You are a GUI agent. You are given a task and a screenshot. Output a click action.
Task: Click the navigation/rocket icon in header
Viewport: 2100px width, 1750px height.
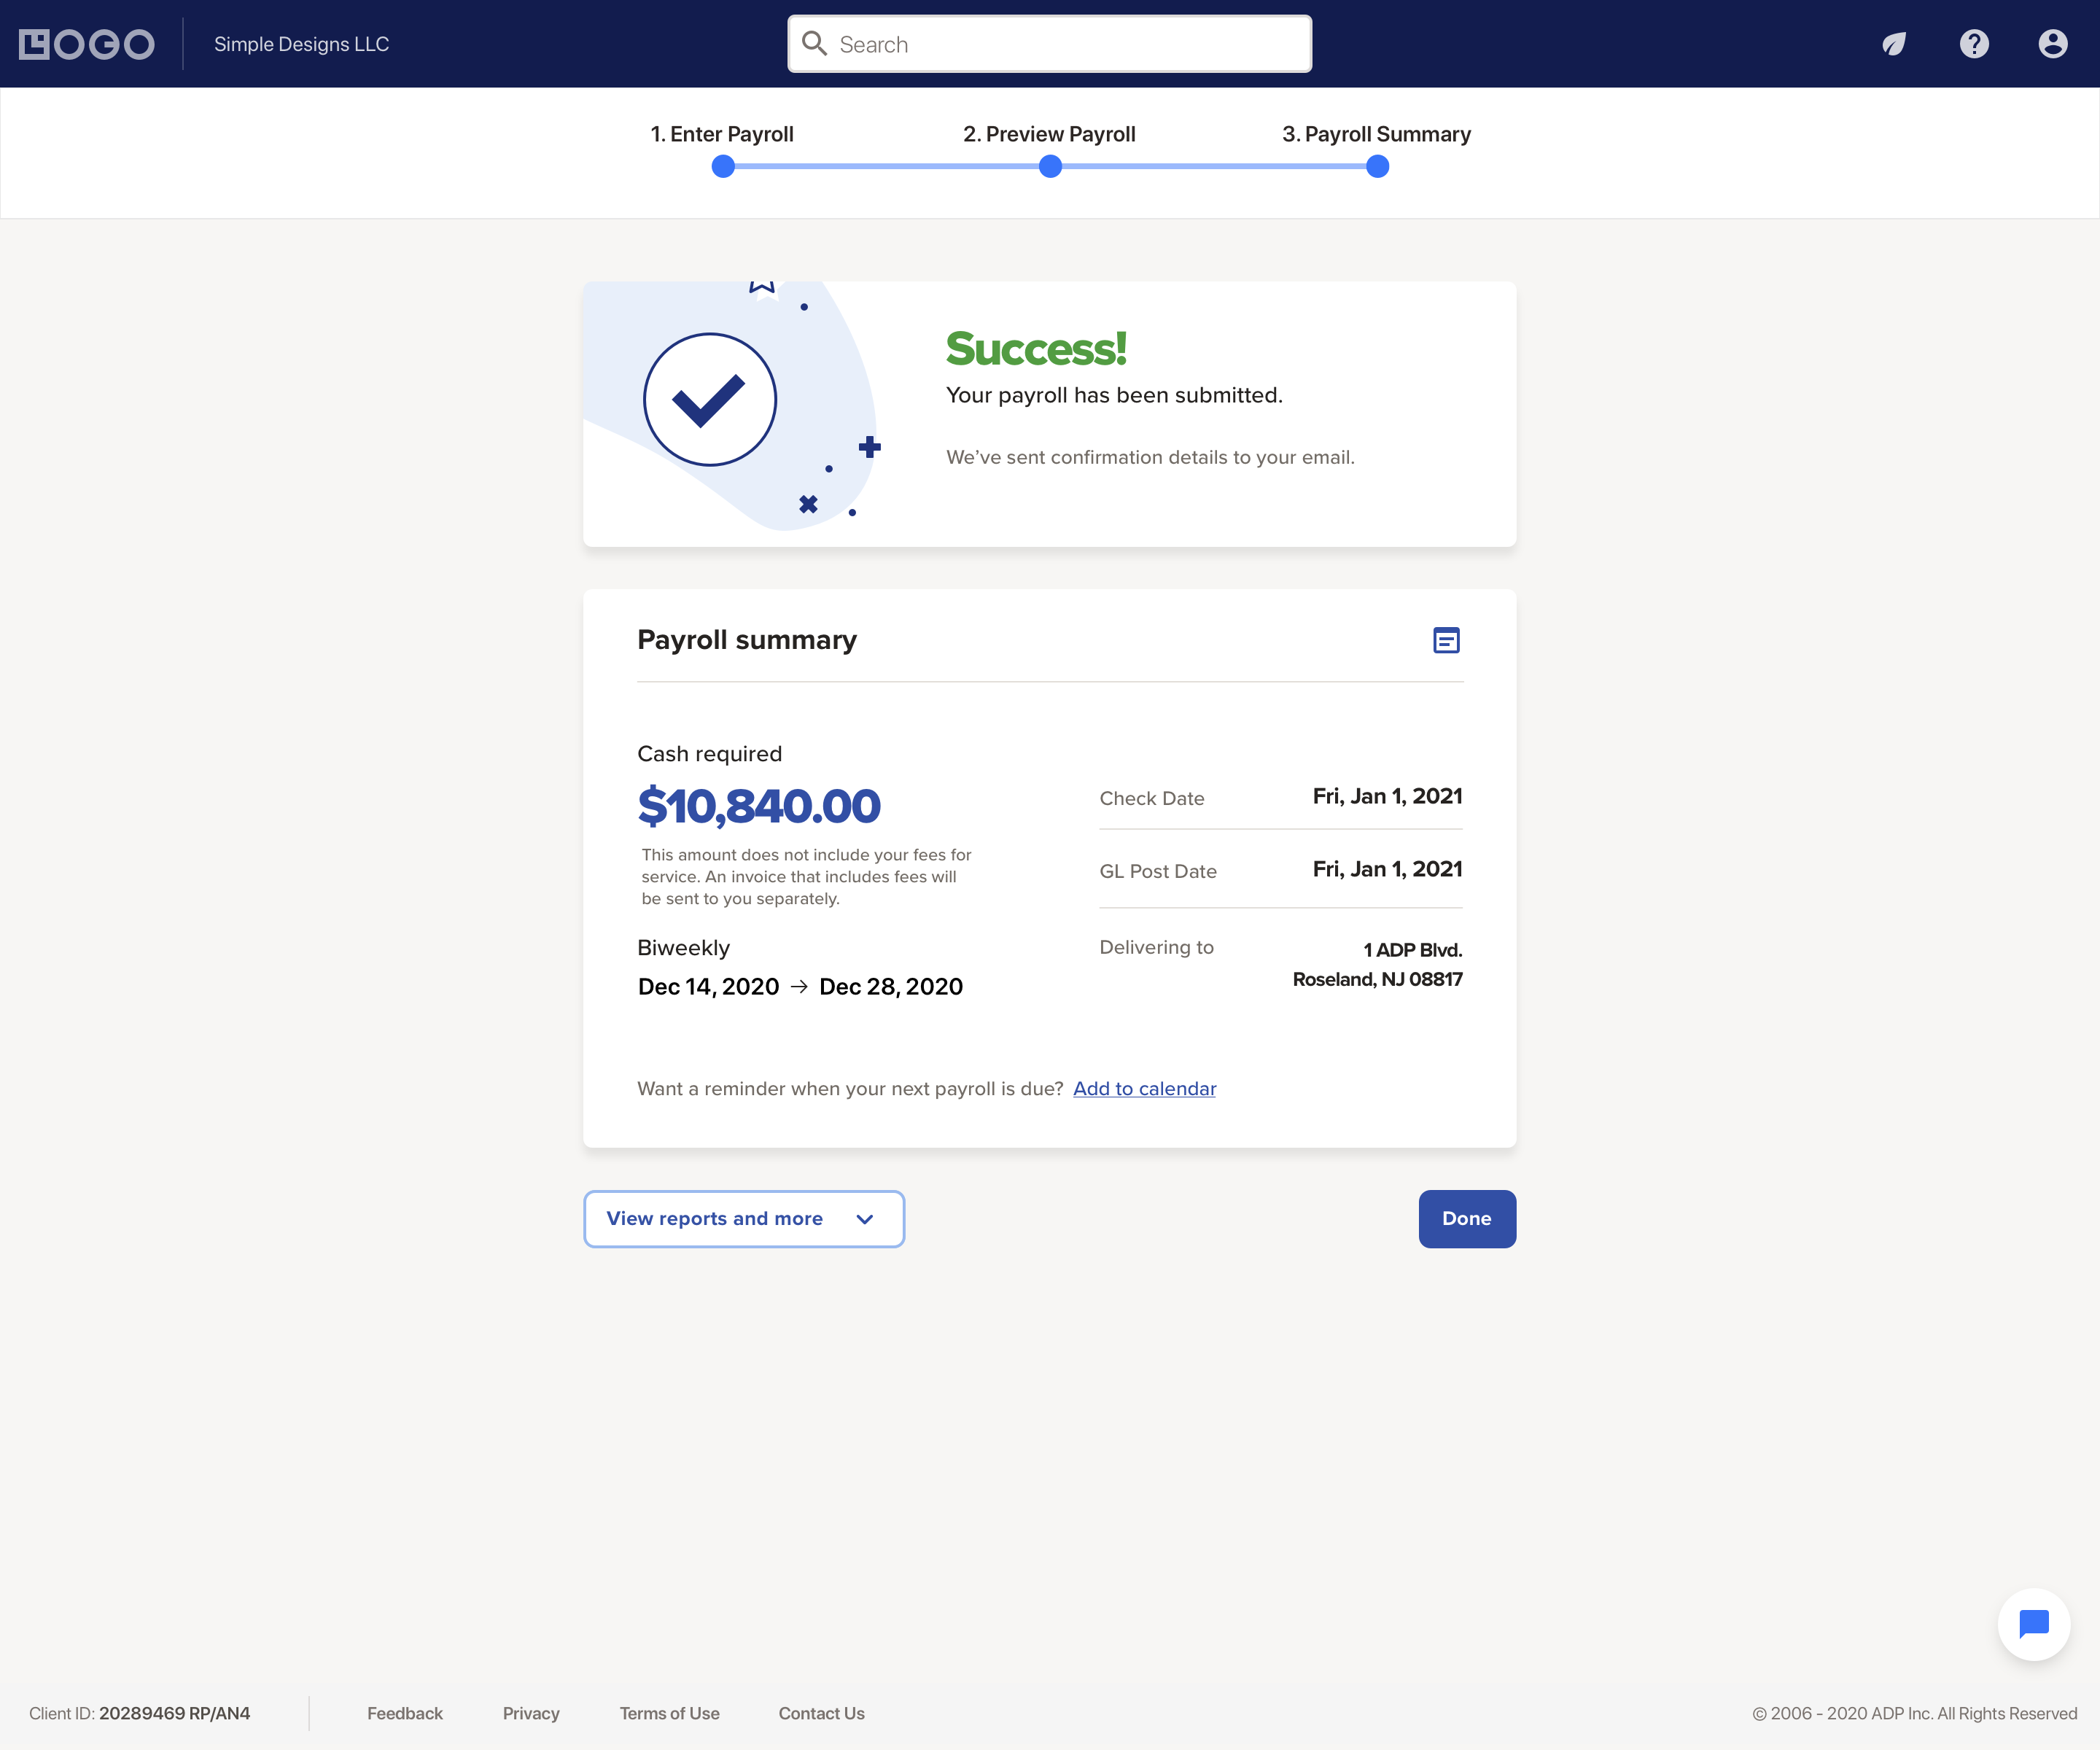1894,44
